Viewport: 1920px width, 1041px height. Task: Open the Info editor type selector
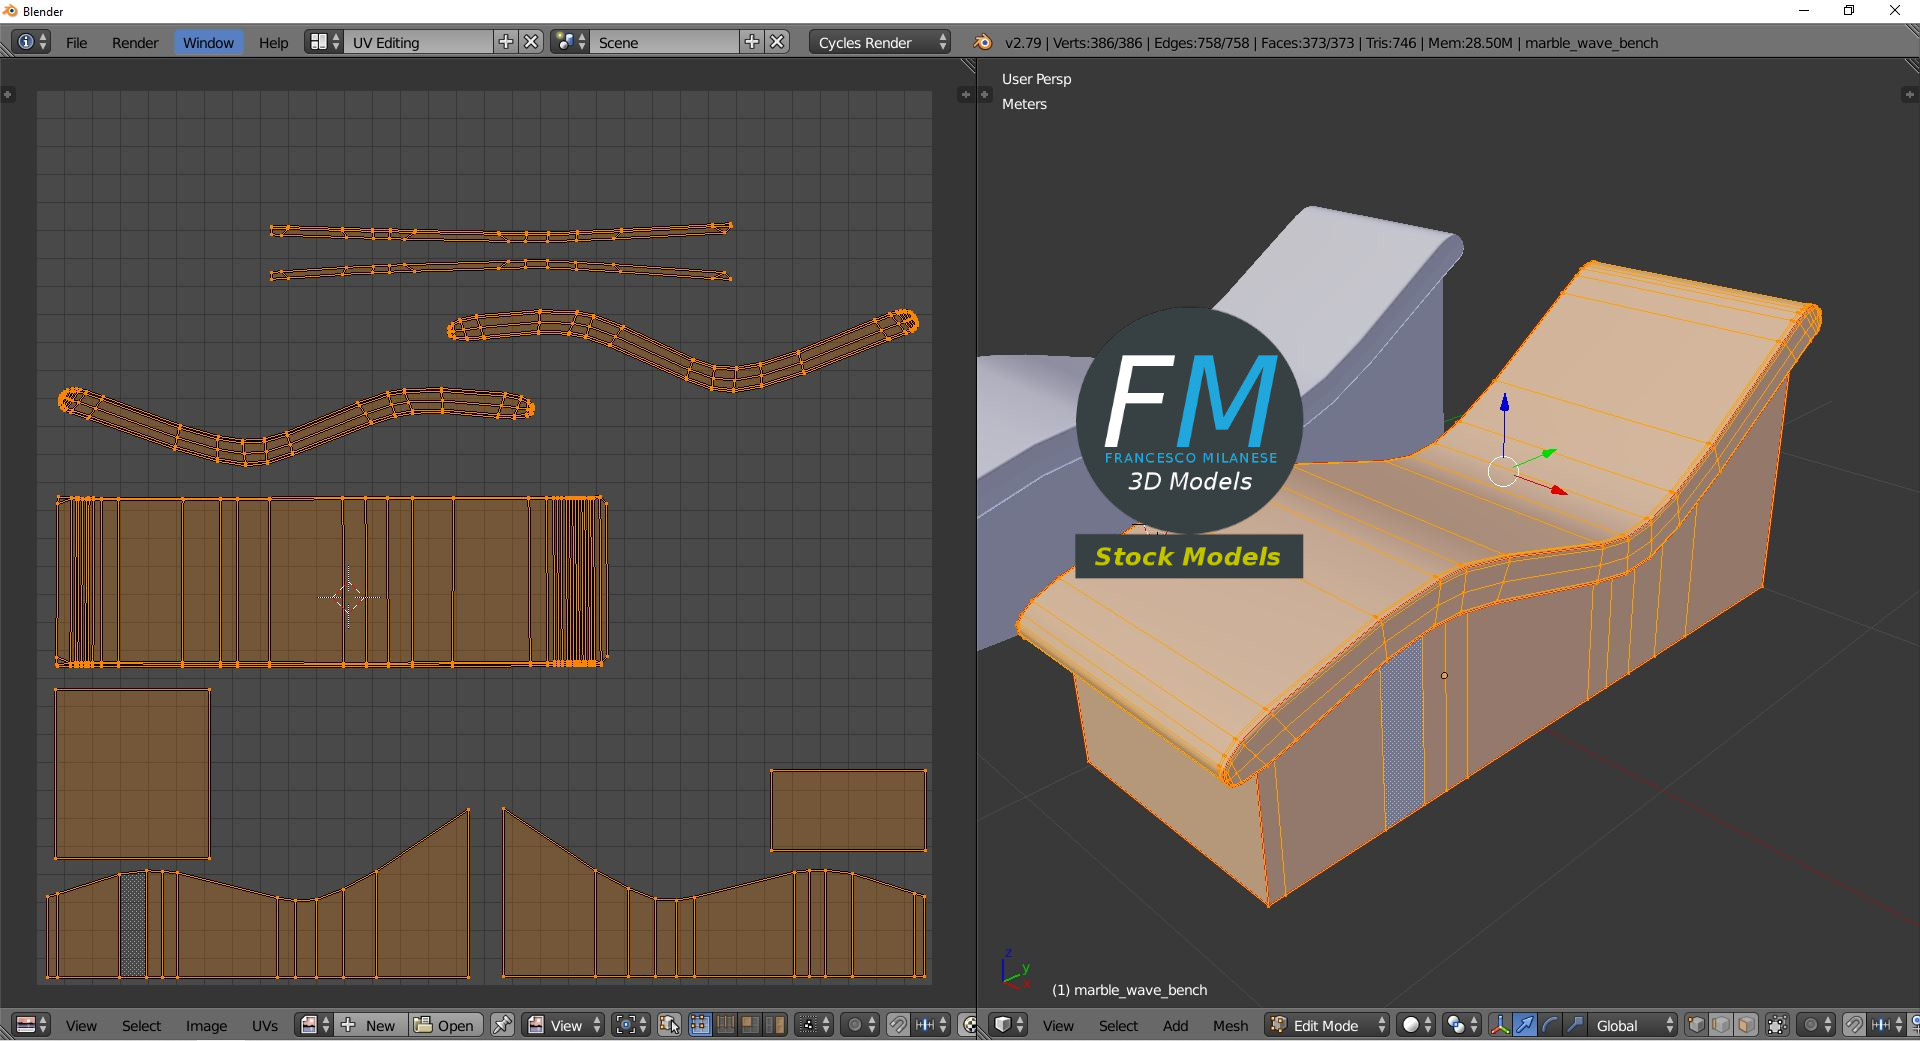coord(31,42)
